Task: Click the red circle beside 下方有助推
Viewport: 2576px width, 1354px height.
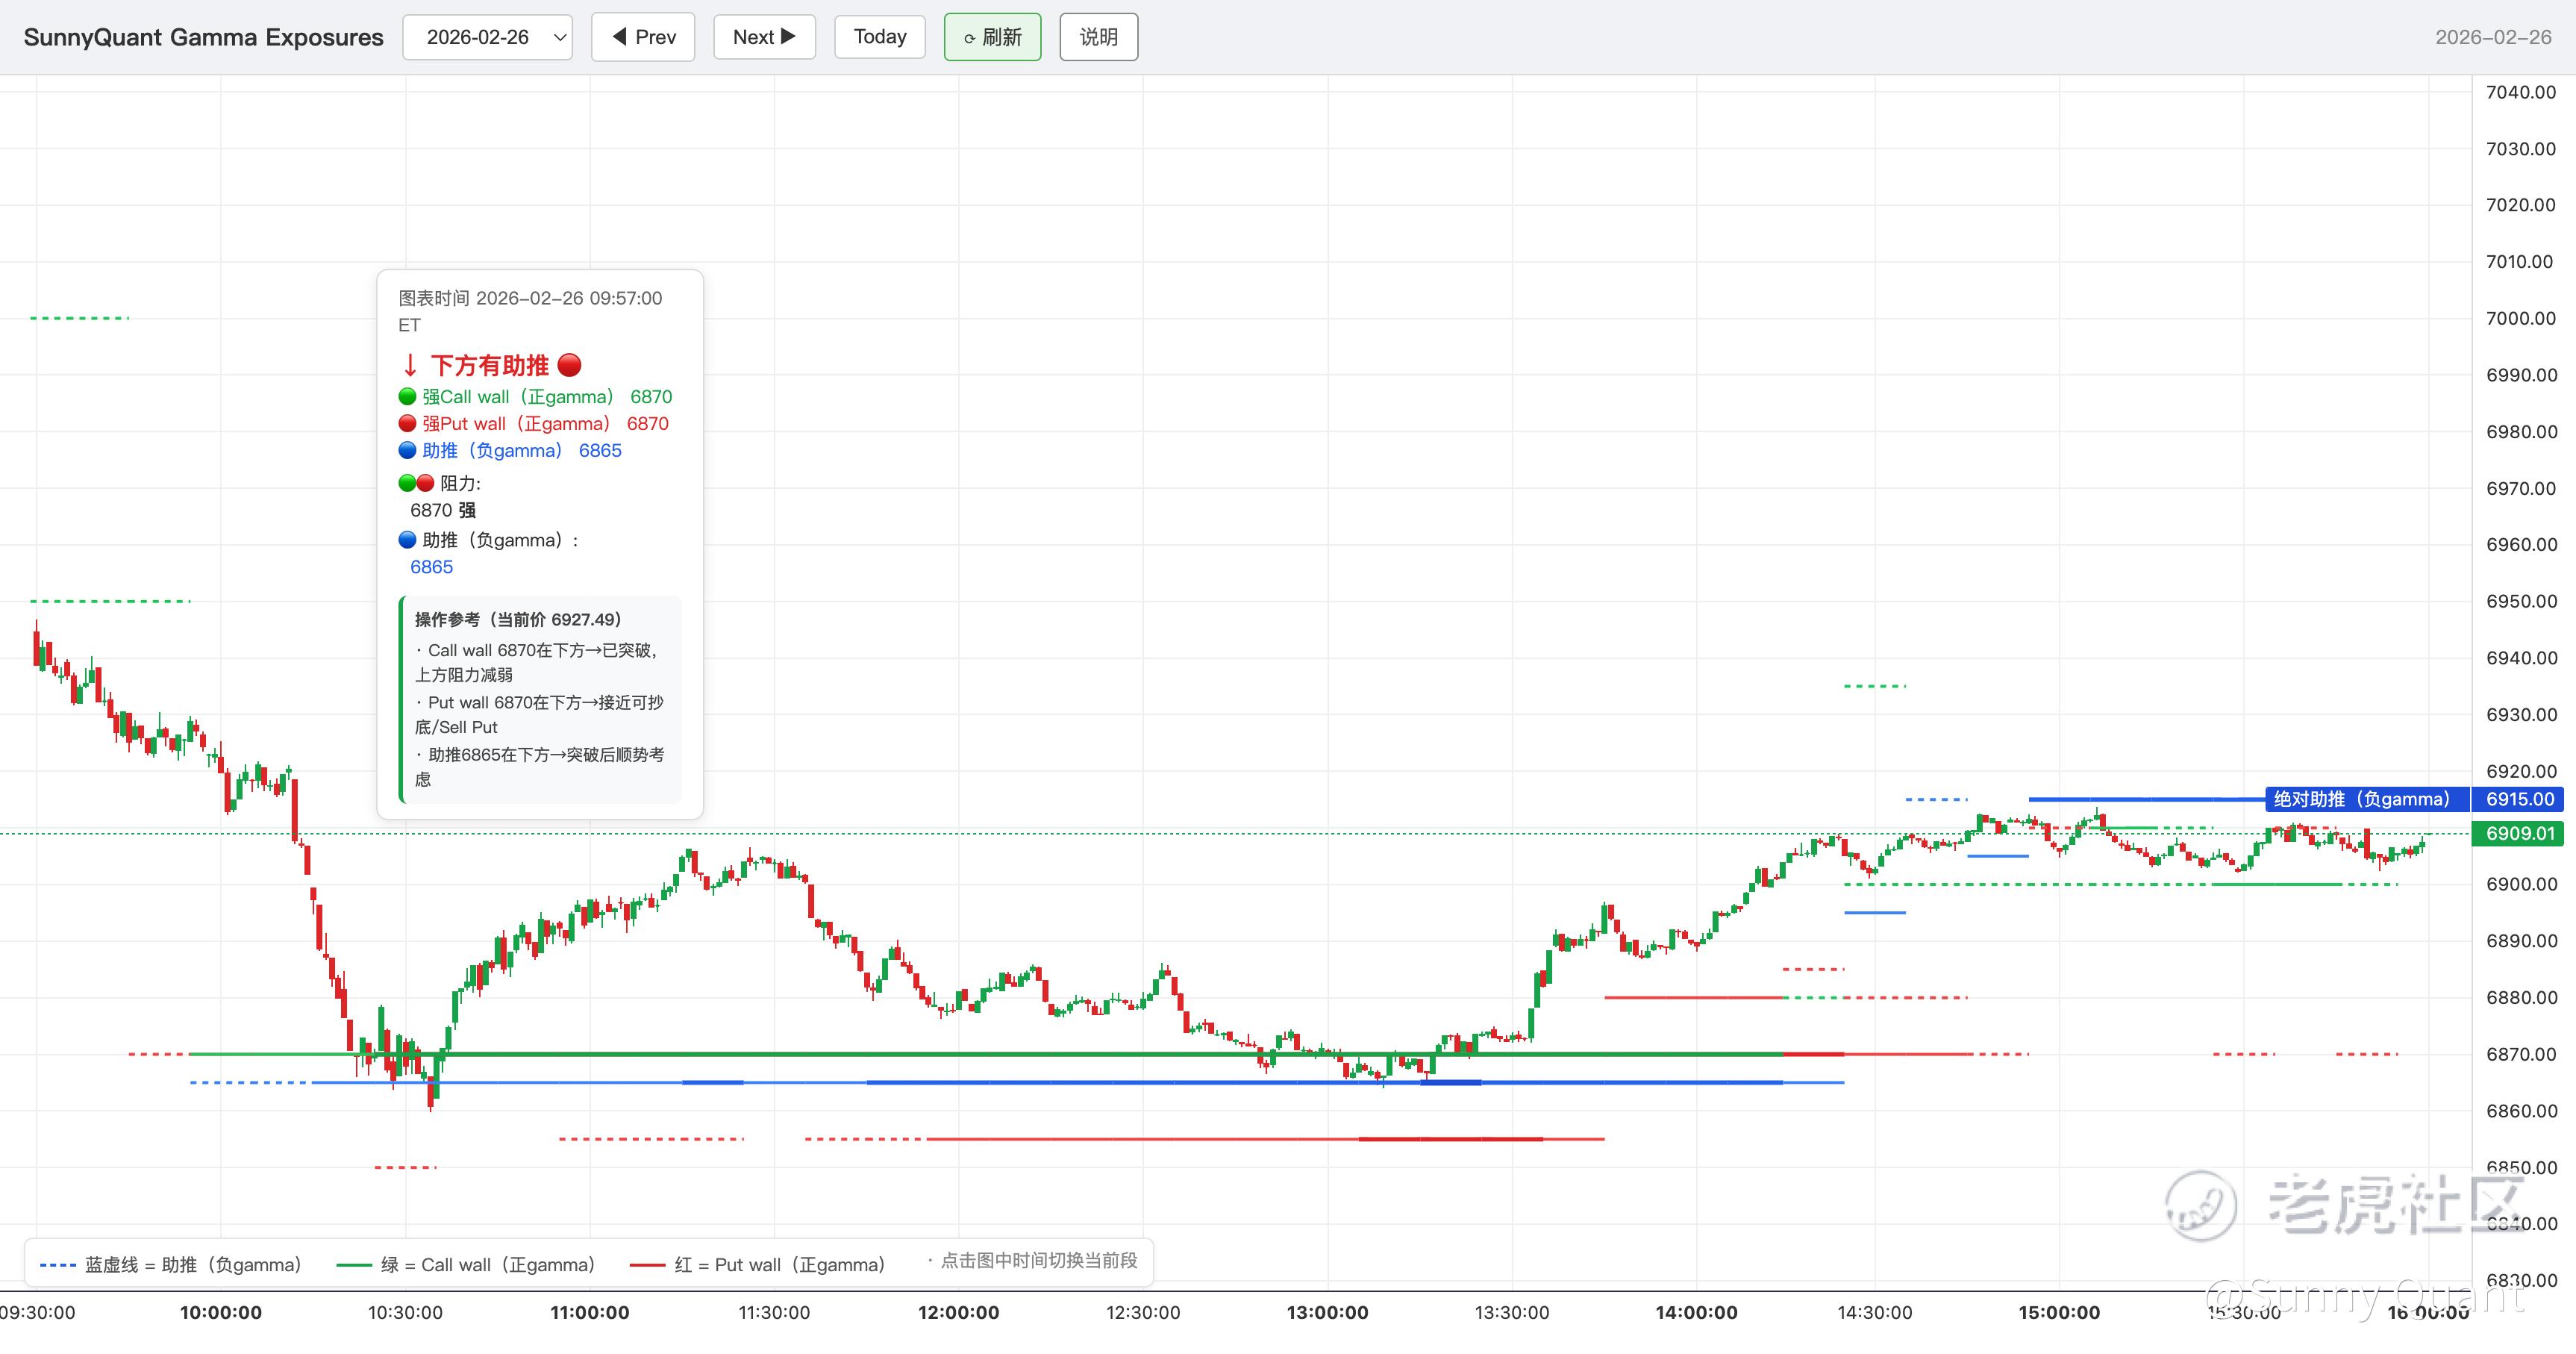Action: click(569, 365)
